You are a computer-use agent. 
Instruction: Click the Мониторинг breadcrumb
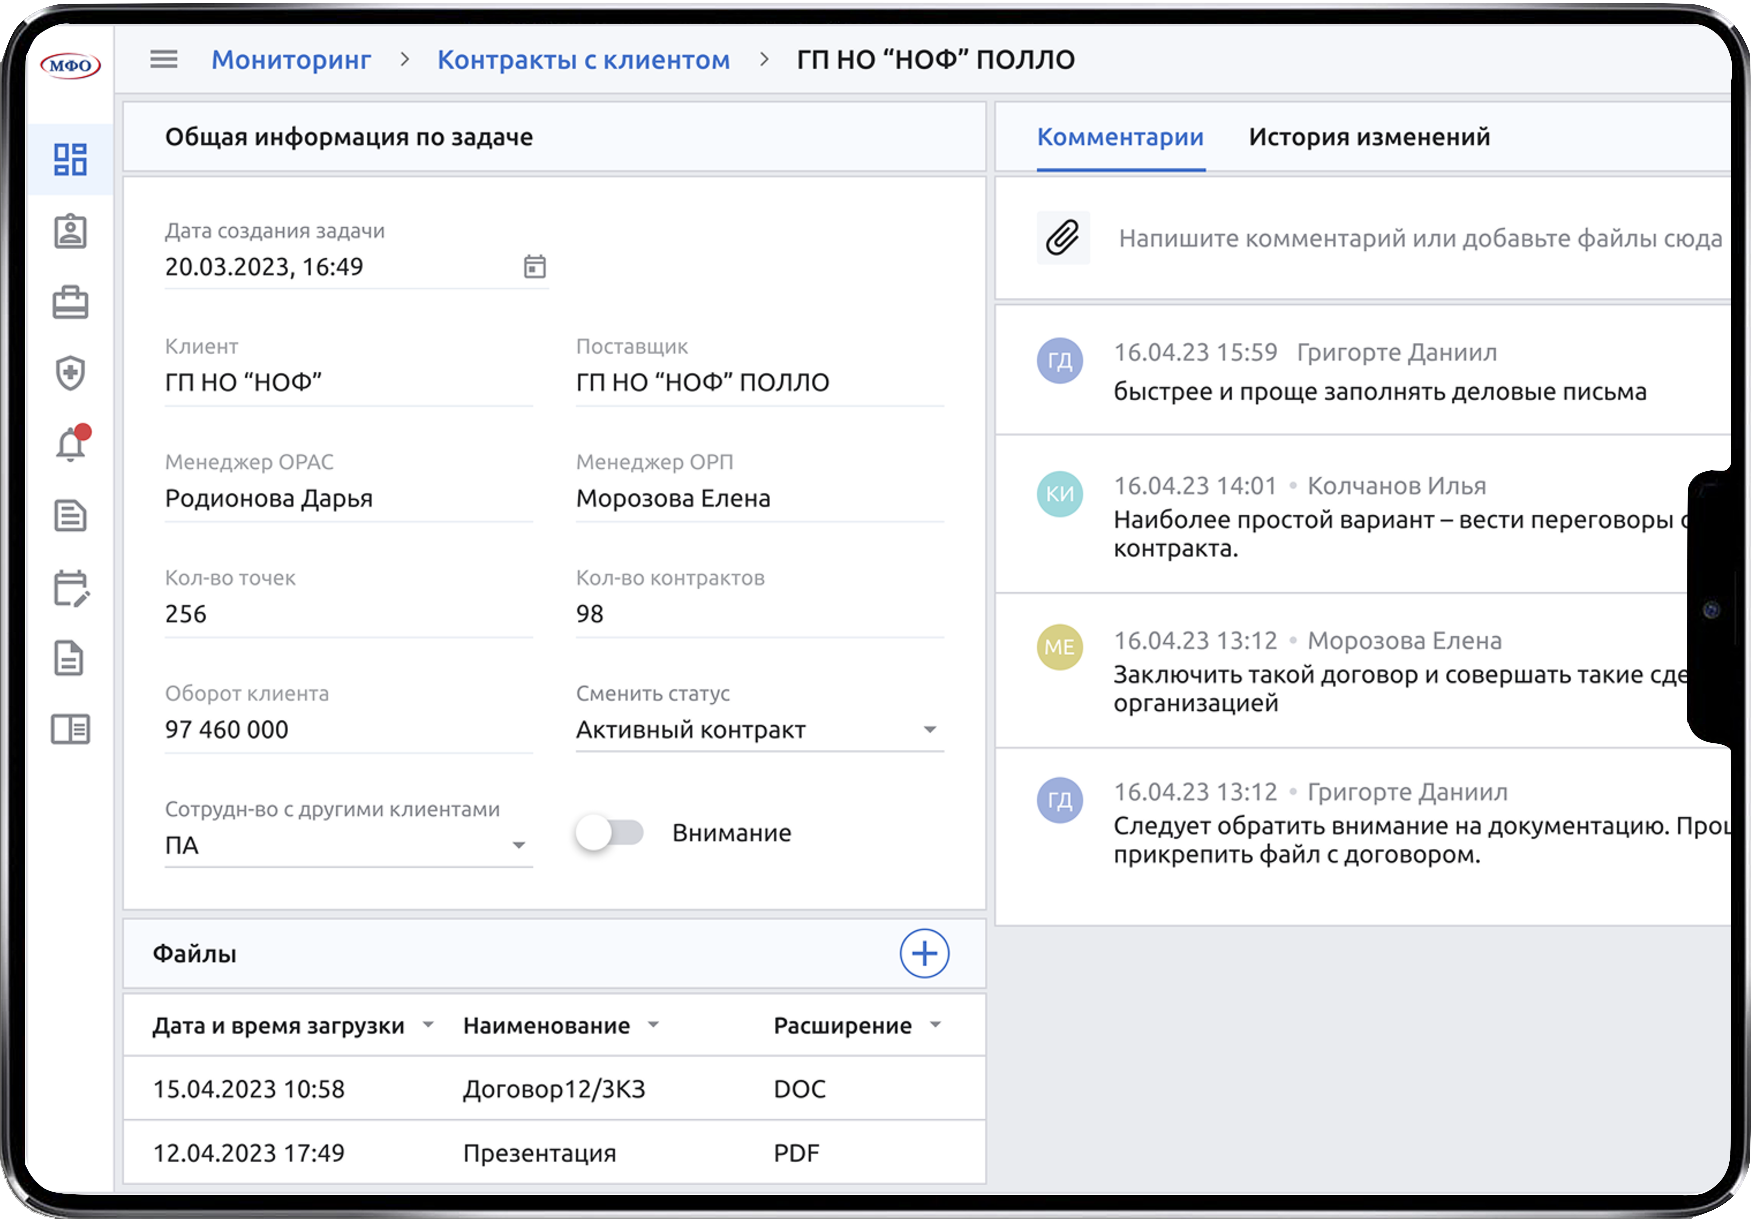click(291, 59)
